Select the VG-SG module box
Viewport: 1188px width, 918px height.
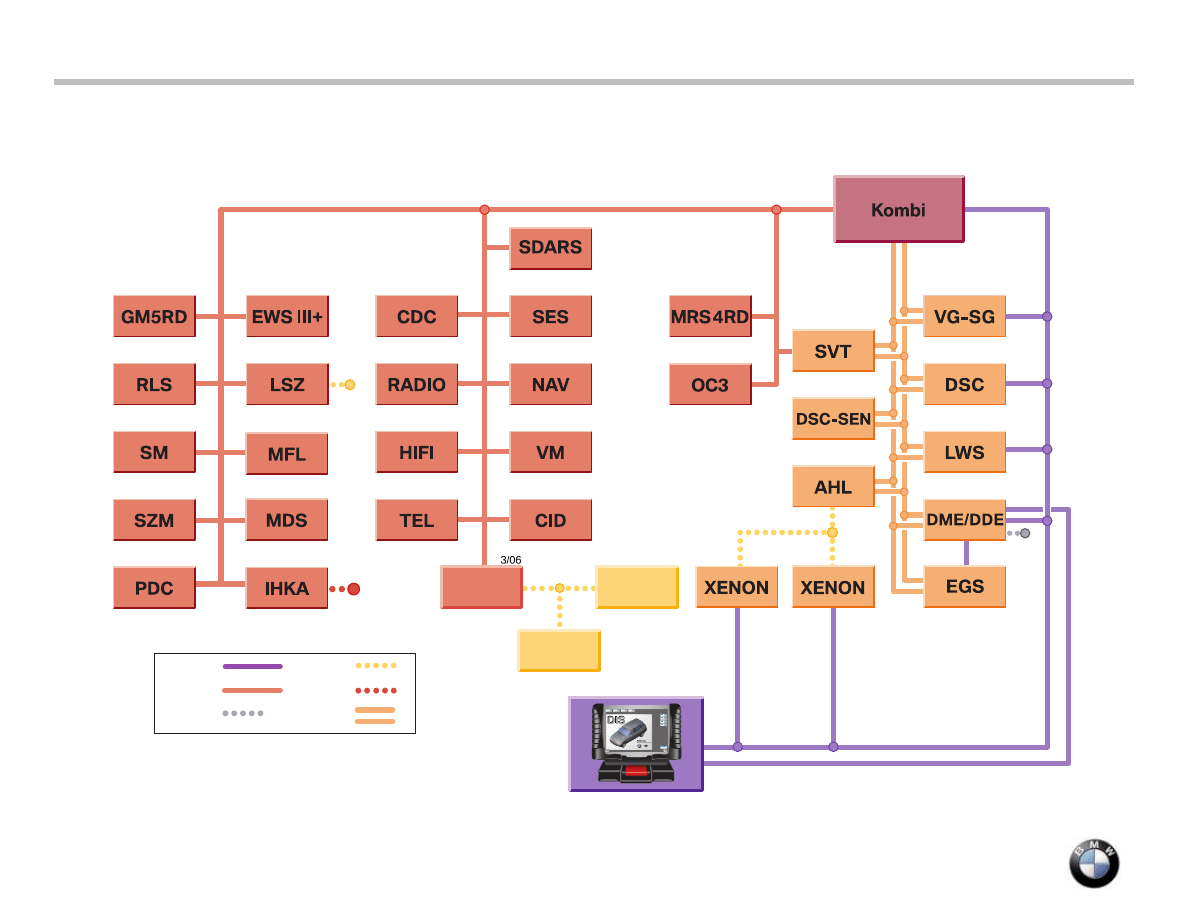click(964, 317)
